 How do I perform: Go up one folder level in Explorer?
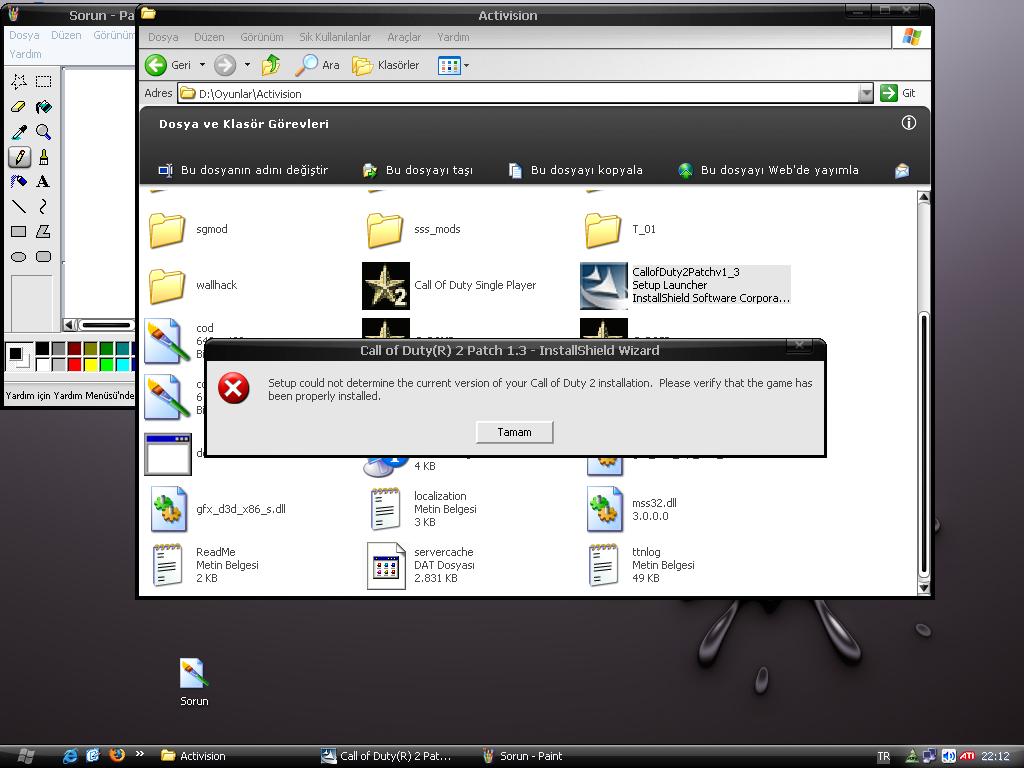click(270, 65)
